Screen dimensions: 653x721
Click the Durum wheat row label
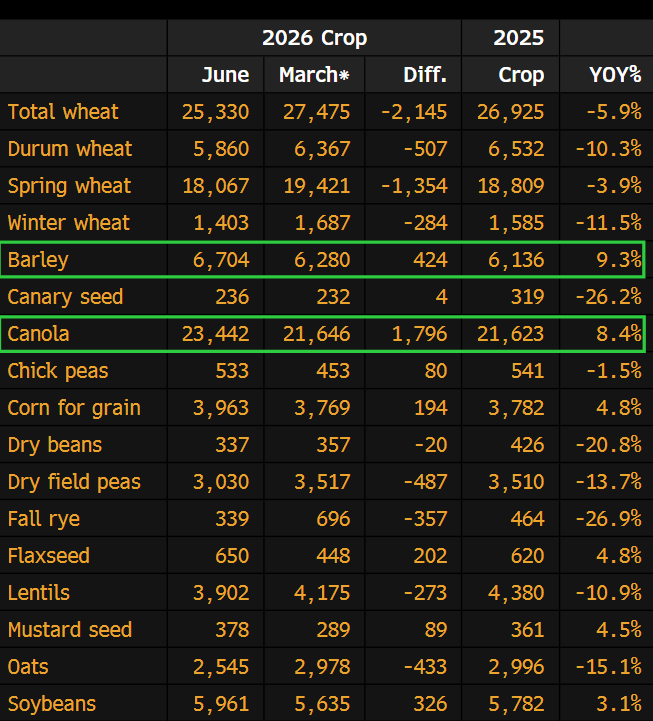coord(70,149)
